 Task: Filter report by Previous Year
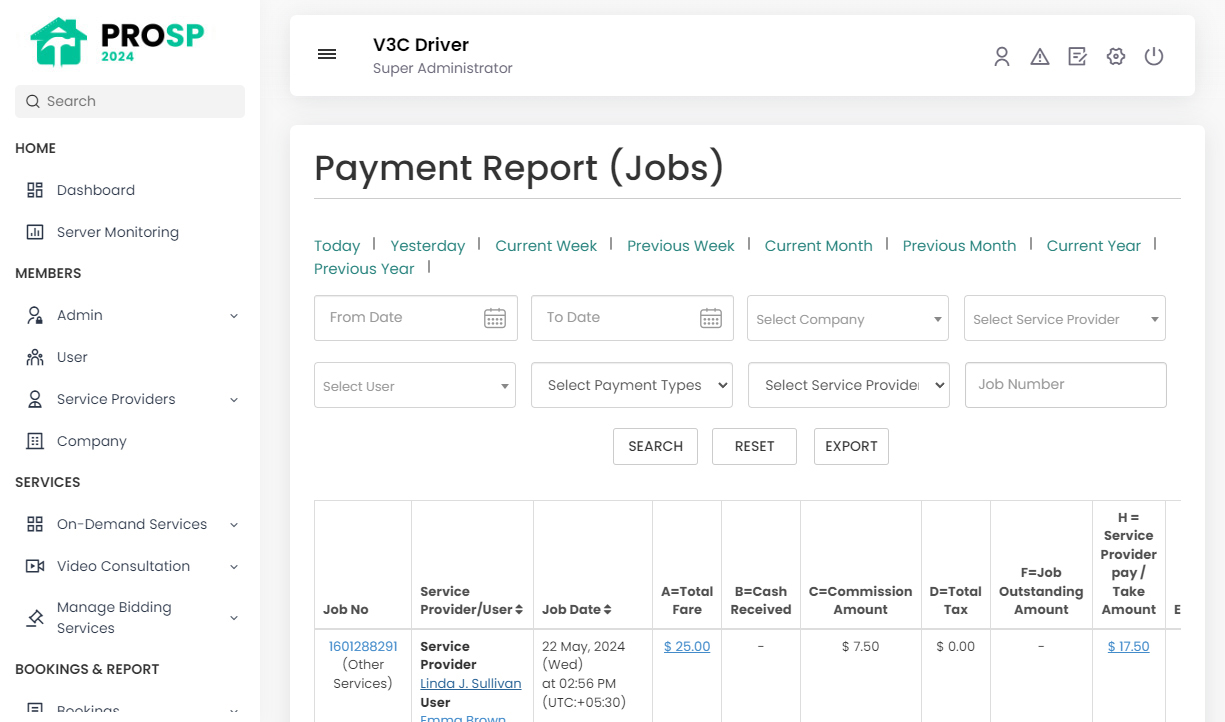[364, 269]
